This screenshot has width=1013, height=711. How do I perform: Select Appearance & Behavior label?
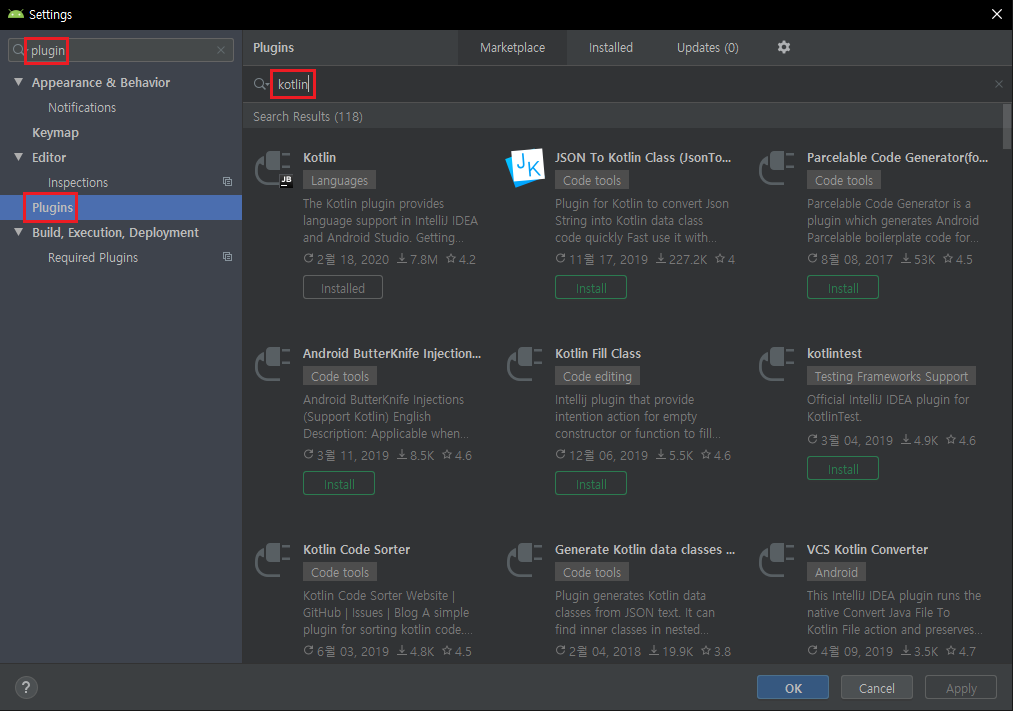pos(101,82)
